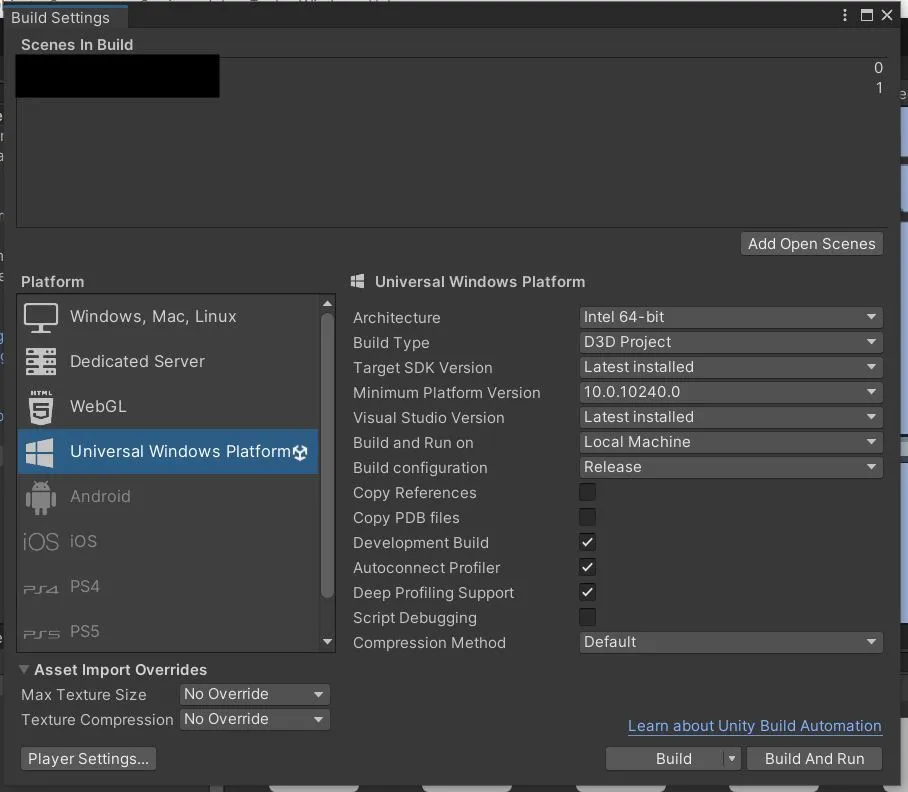Click the platform list scrollbar thumb

click(327, 456)
